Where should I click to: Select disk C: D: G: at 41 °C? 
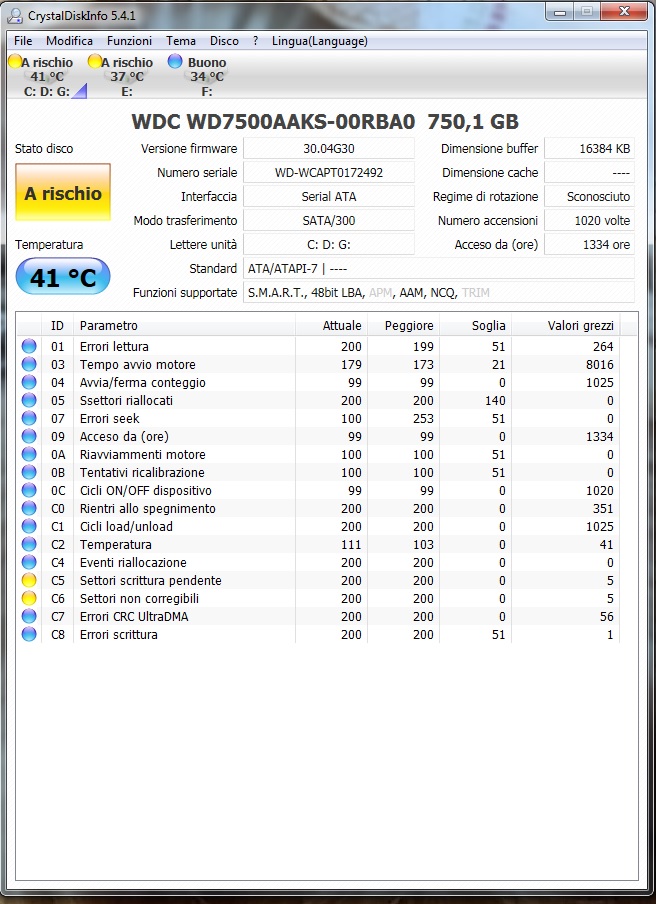coord(47,76)
